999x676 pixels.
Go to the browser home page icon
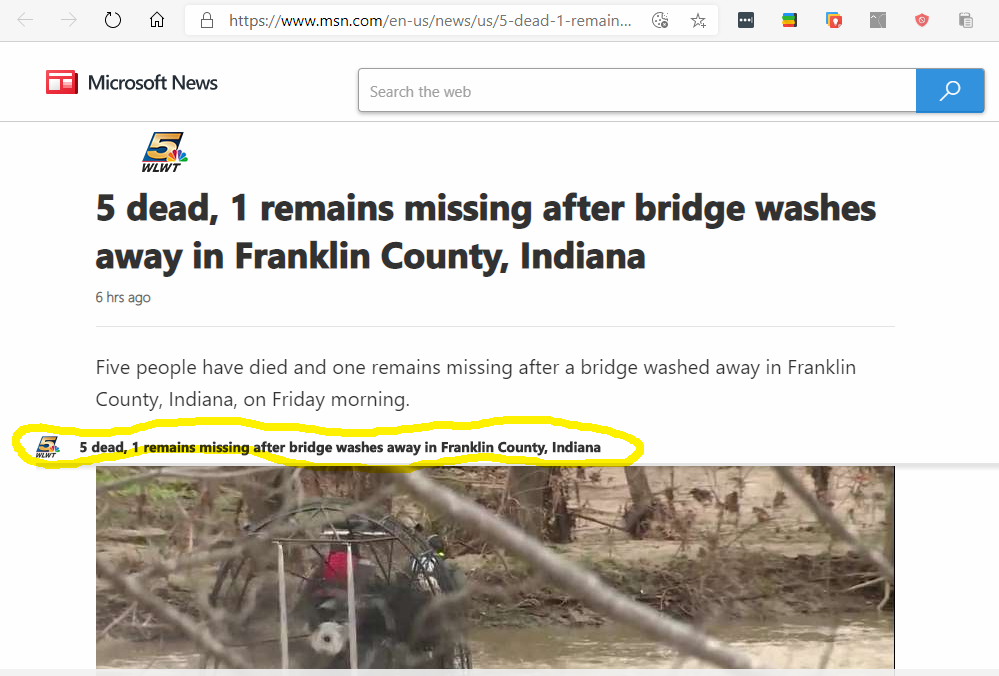point(157,20)
